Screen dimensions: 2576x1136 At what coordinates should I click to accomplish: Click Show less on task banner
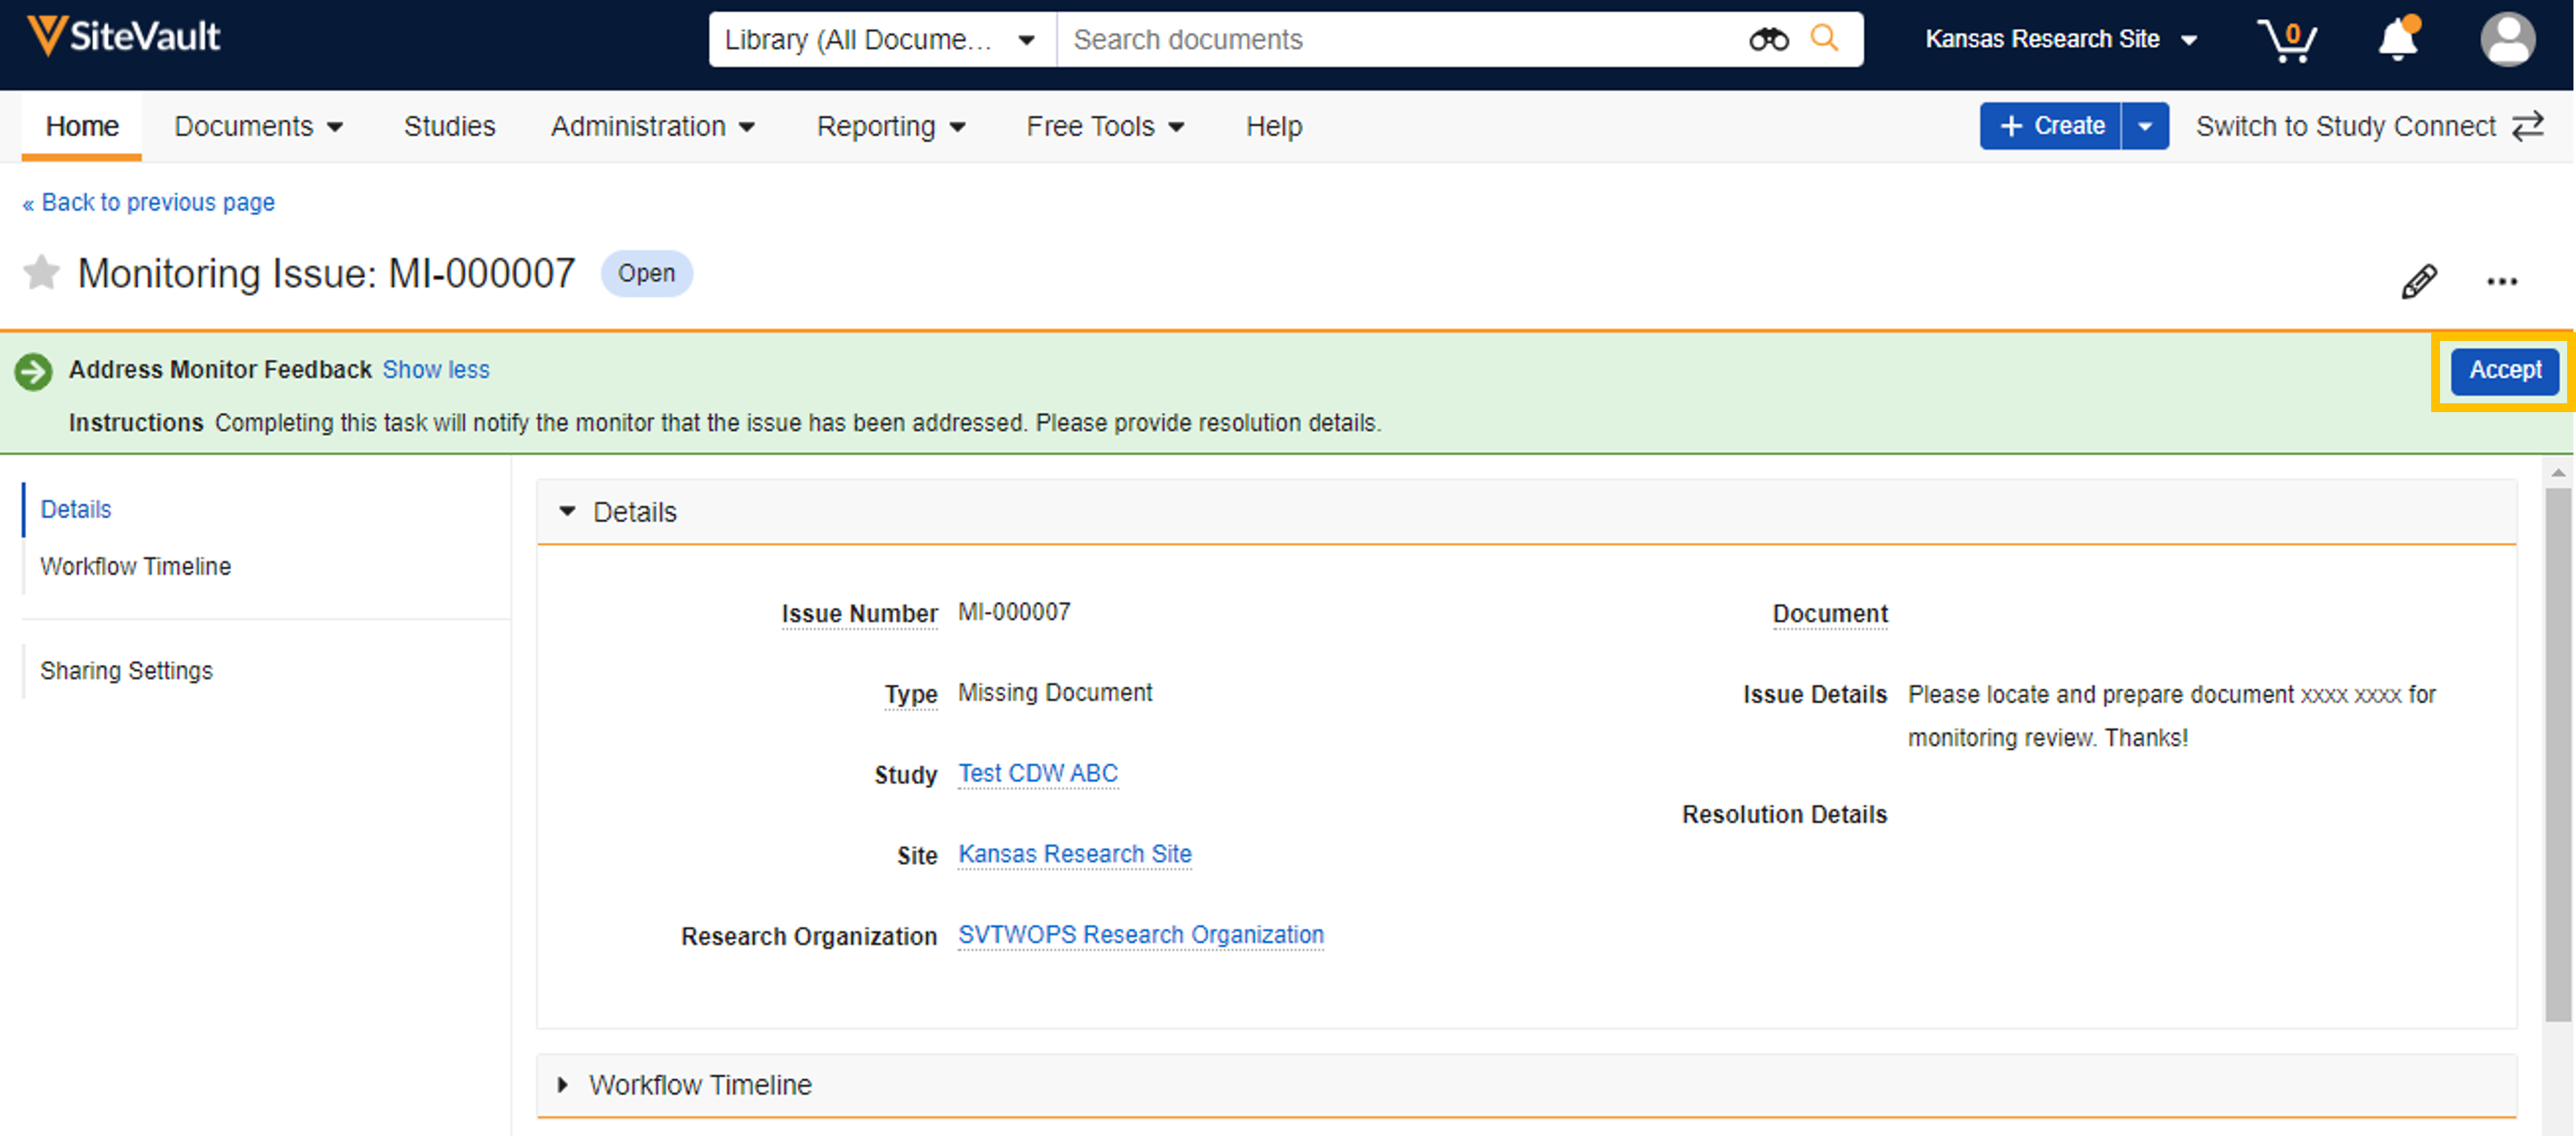436,370
